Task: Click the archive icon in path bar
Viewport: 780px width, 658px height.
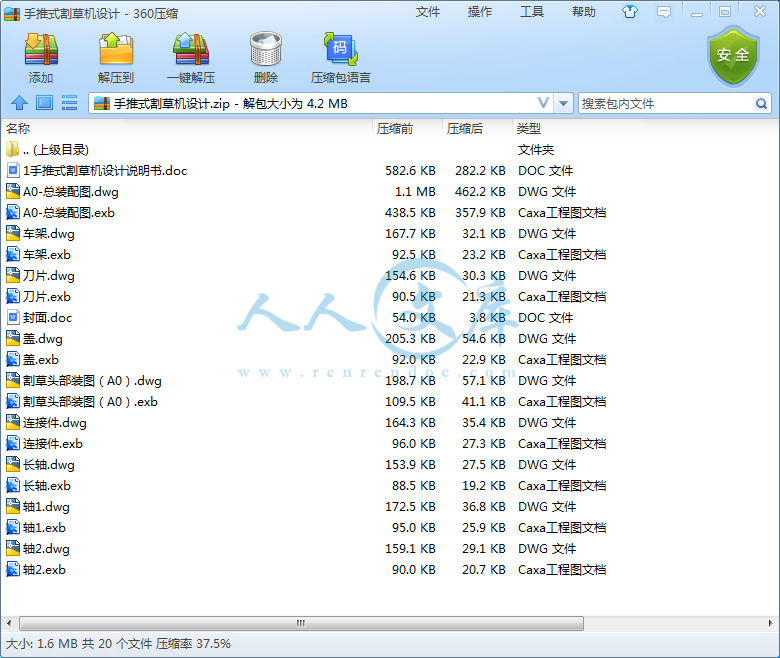Action: (x=102, y=103)
